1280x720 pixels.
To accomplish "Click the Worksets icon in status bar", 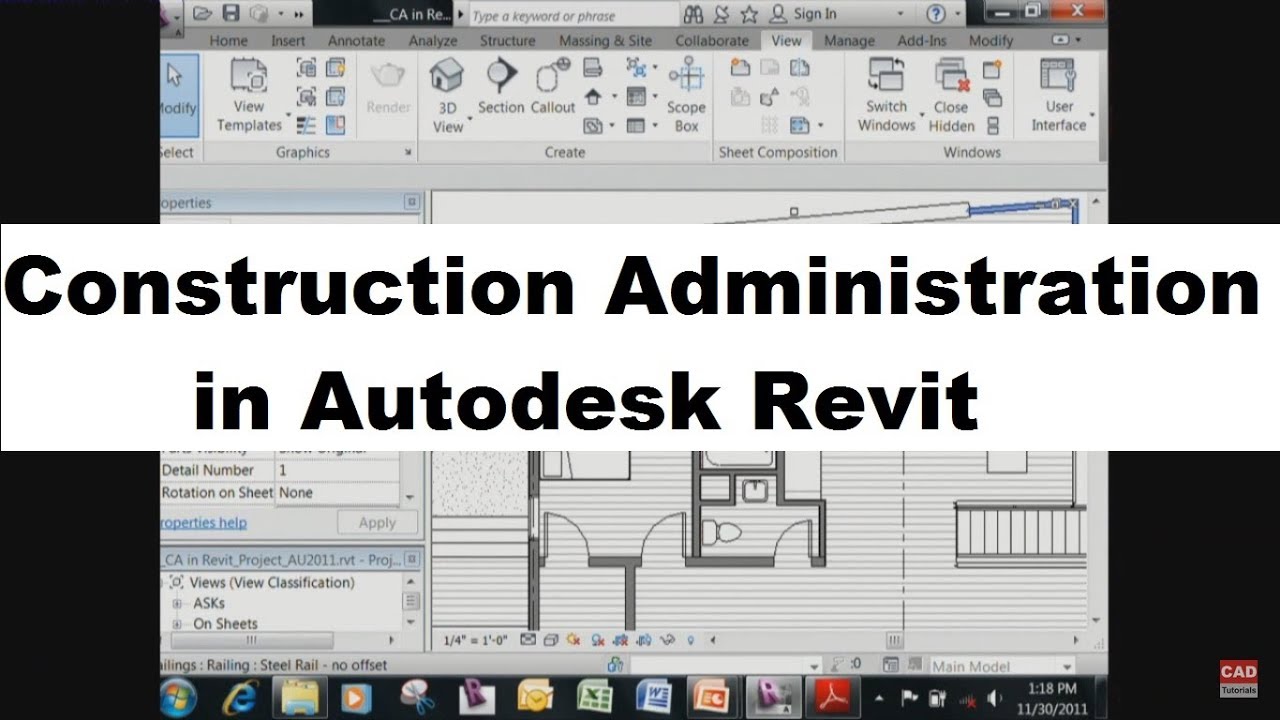I will click(616, 665).
